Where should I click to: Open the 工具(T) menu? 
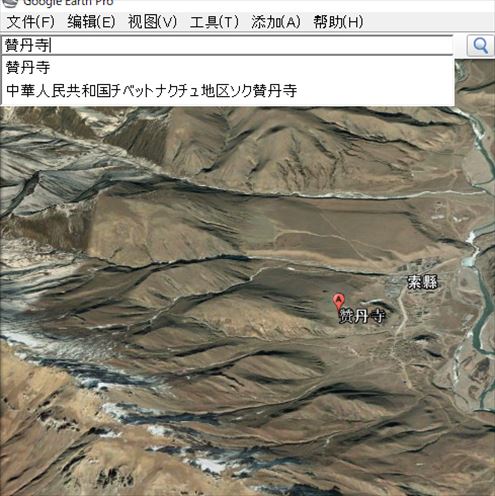[214, 22]
